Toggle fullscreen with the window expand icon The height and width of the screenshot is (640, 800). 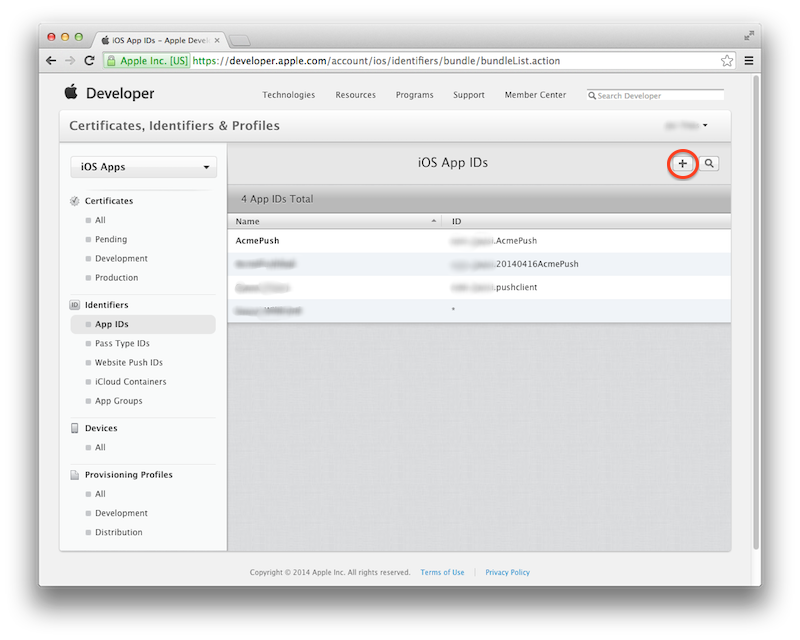coord(748,36)
